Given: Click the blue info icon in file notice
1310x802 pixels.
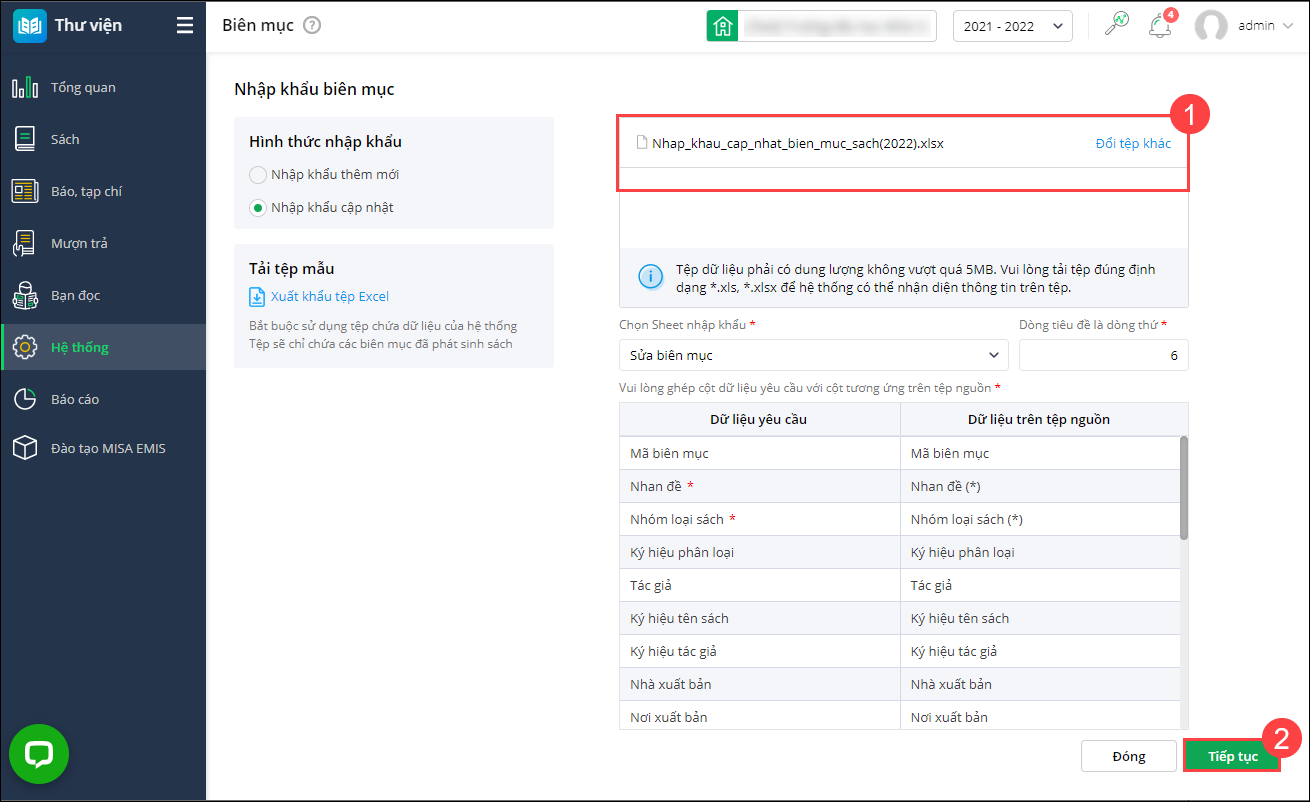Looking at the screenshot, I should (x=650, y=277).
